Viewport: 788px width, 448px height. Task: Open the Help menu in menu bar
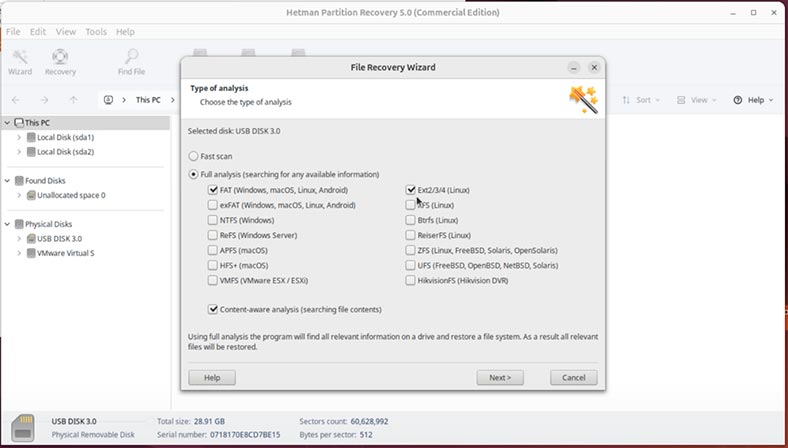point(125,32)
